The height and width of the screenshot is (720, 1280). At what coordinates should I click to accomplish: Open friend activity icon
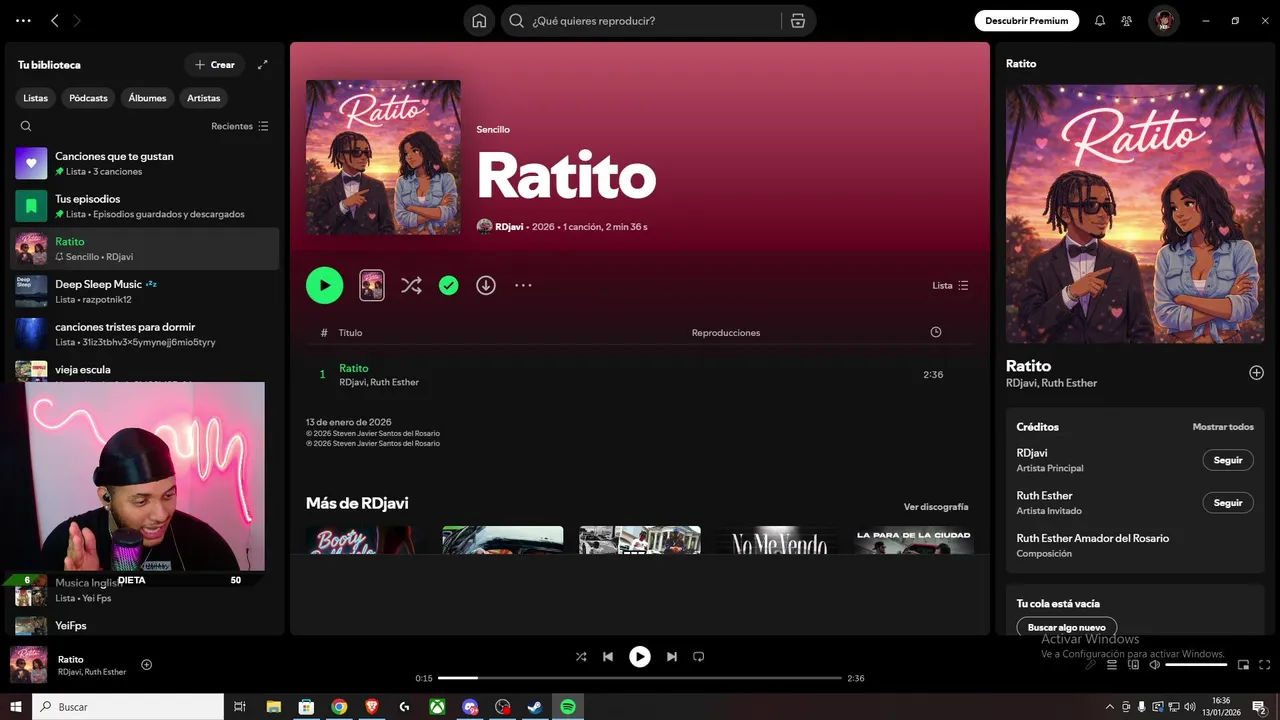[x=1127, y=20]
